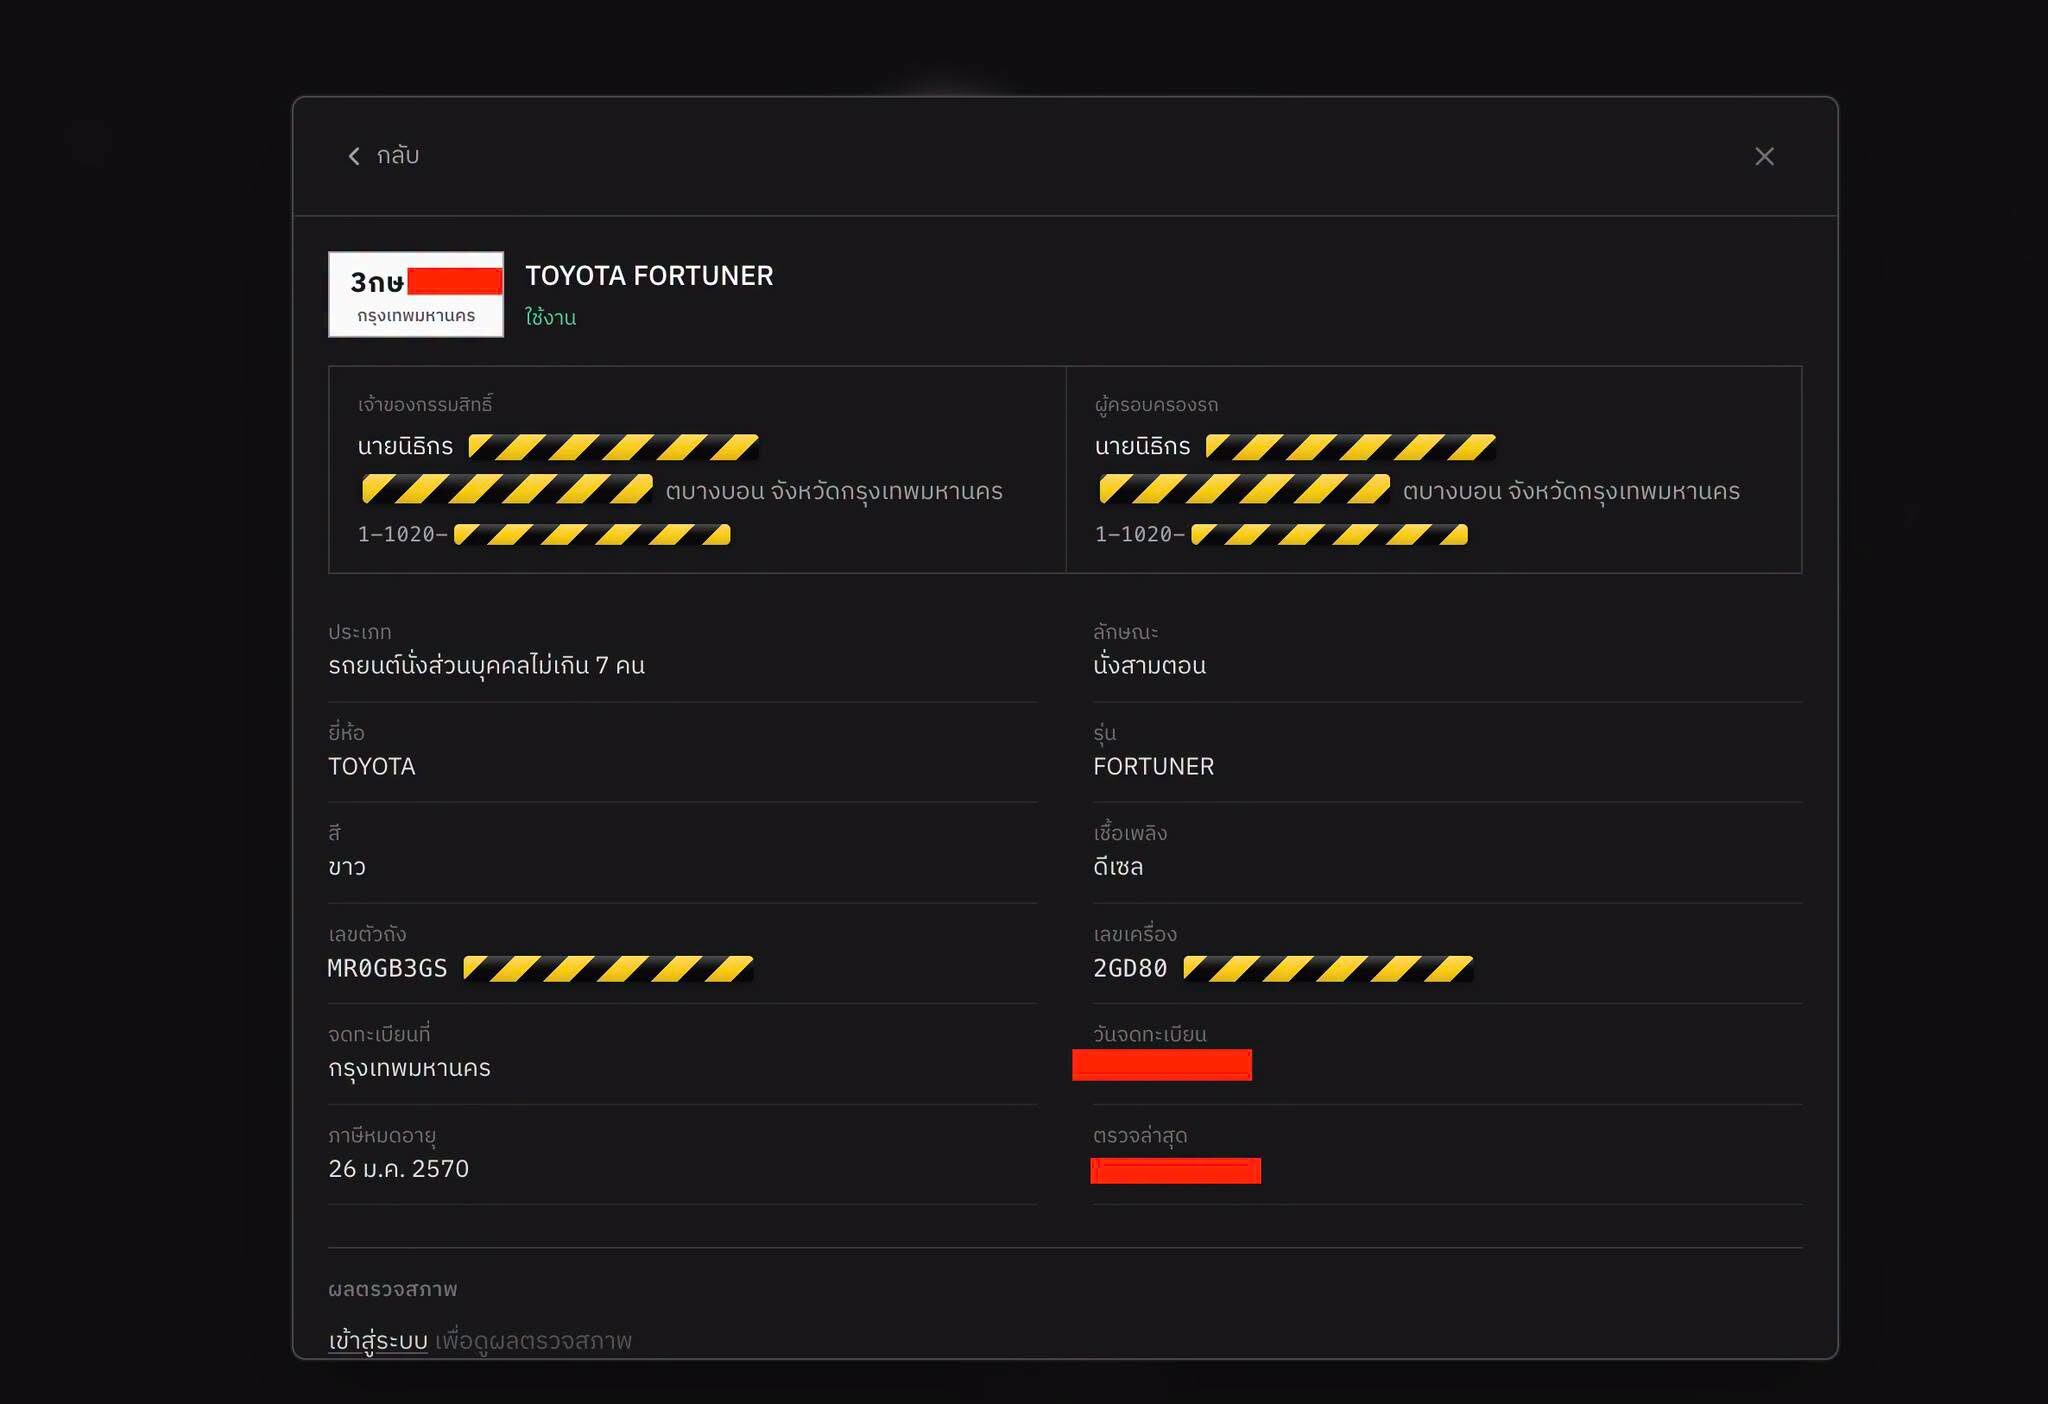Click the ประเภท field label
Screen dimensions: 2048x1404
tap(360, 632)
